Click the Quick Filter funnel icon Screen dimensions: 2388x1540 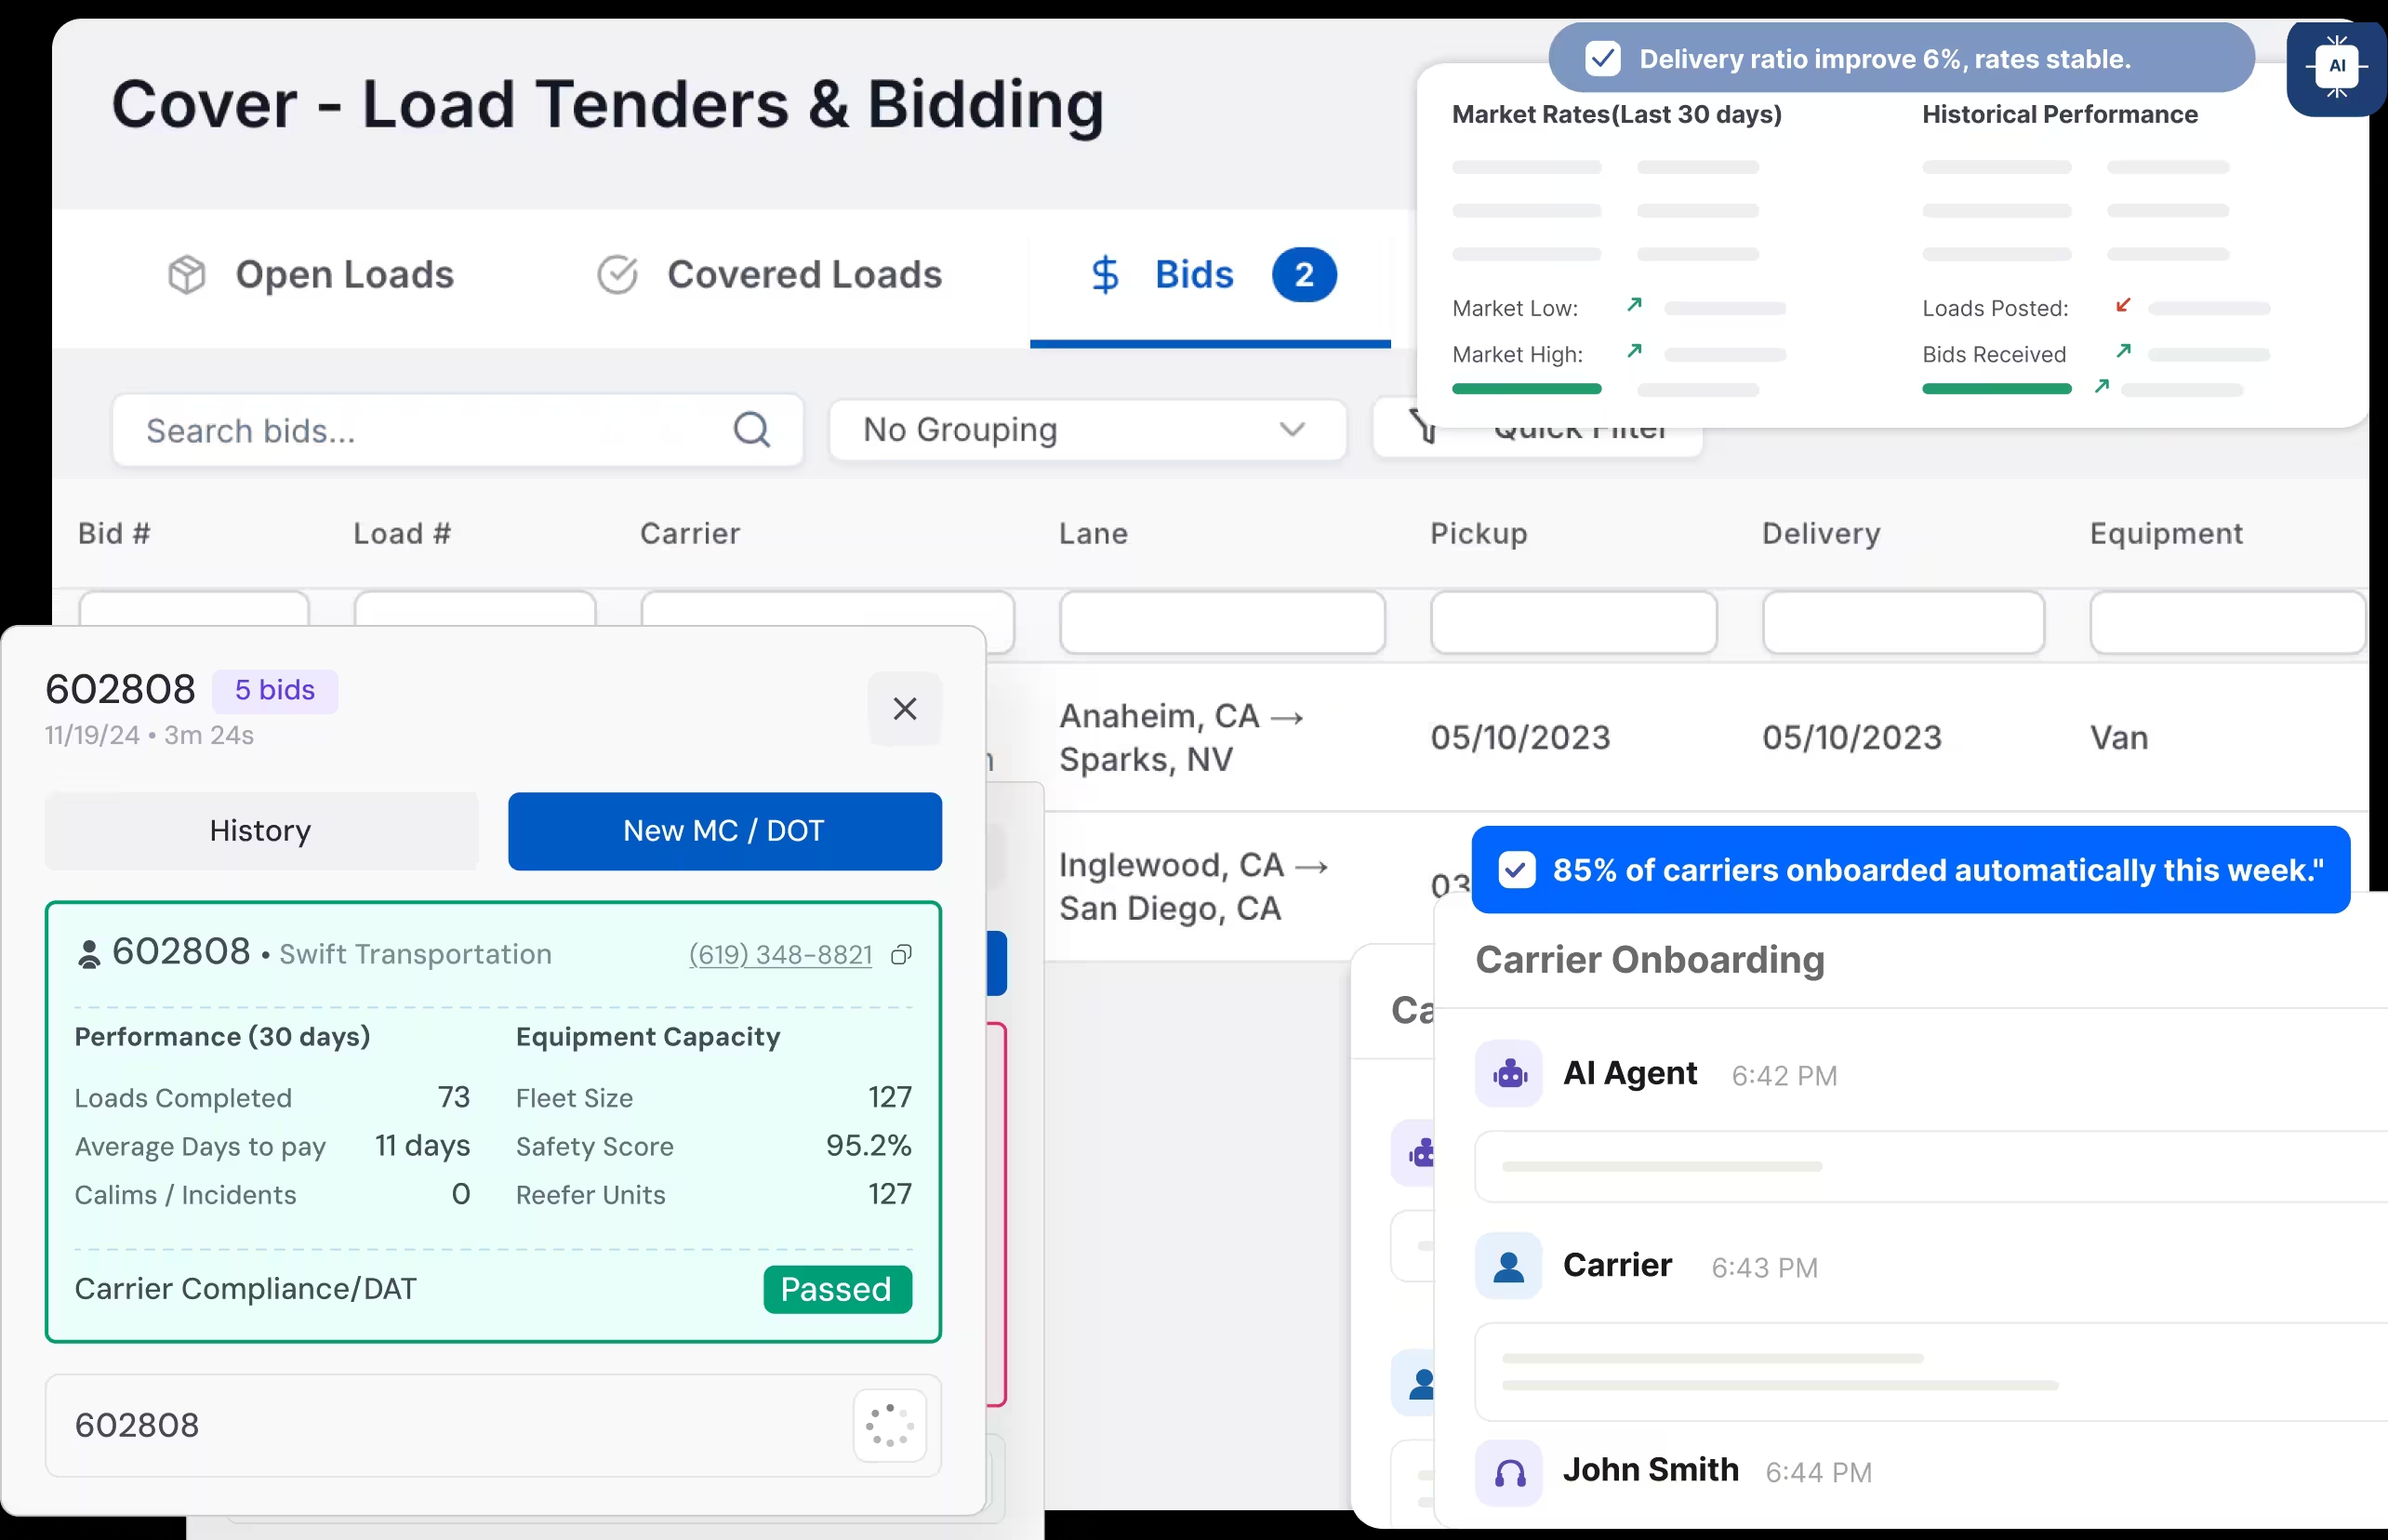pos(1422,426)
